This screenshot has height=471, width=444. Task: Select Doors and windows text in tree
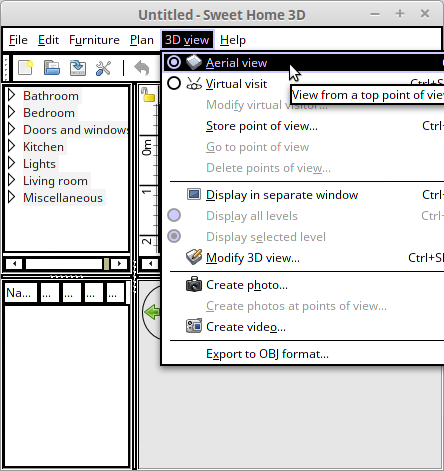76,130
